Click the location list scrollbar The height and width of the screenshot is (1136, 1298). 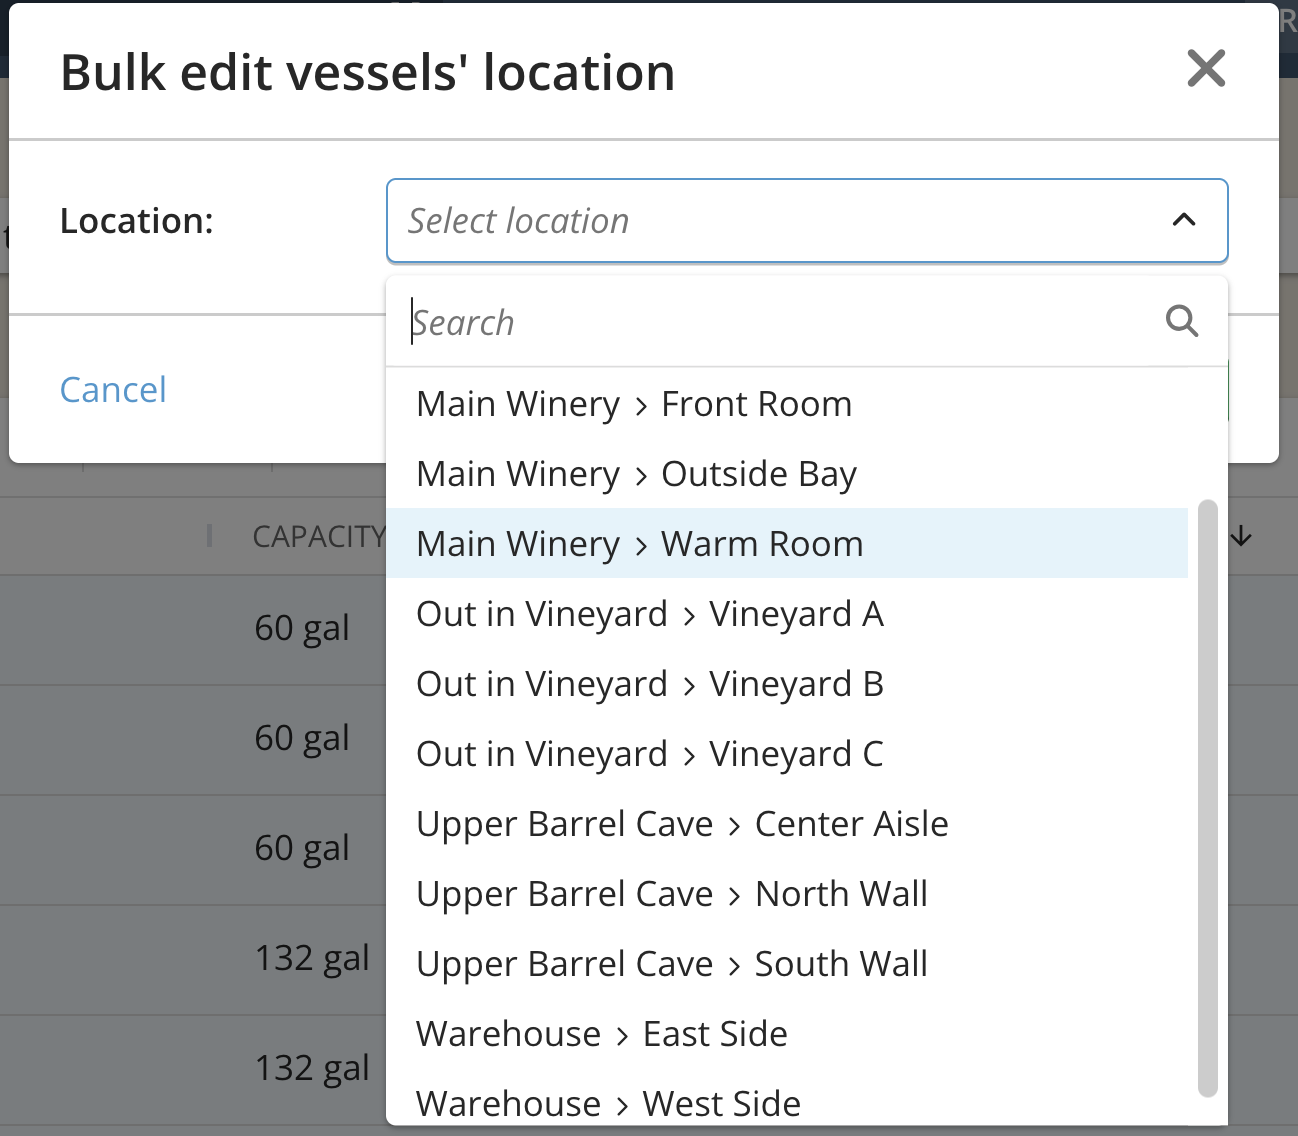click(x=1207, y=798)
